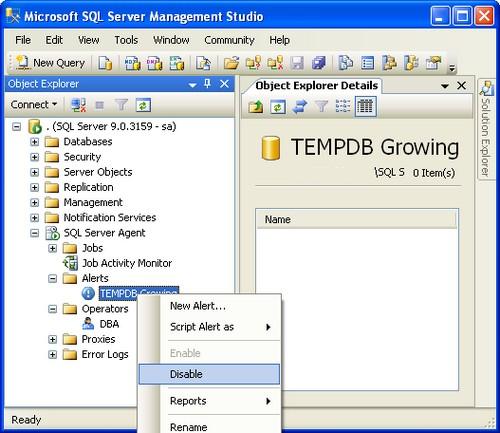Expand the Proxies folder
Screen dimensions: 500x433
click(x=52, y=339)
